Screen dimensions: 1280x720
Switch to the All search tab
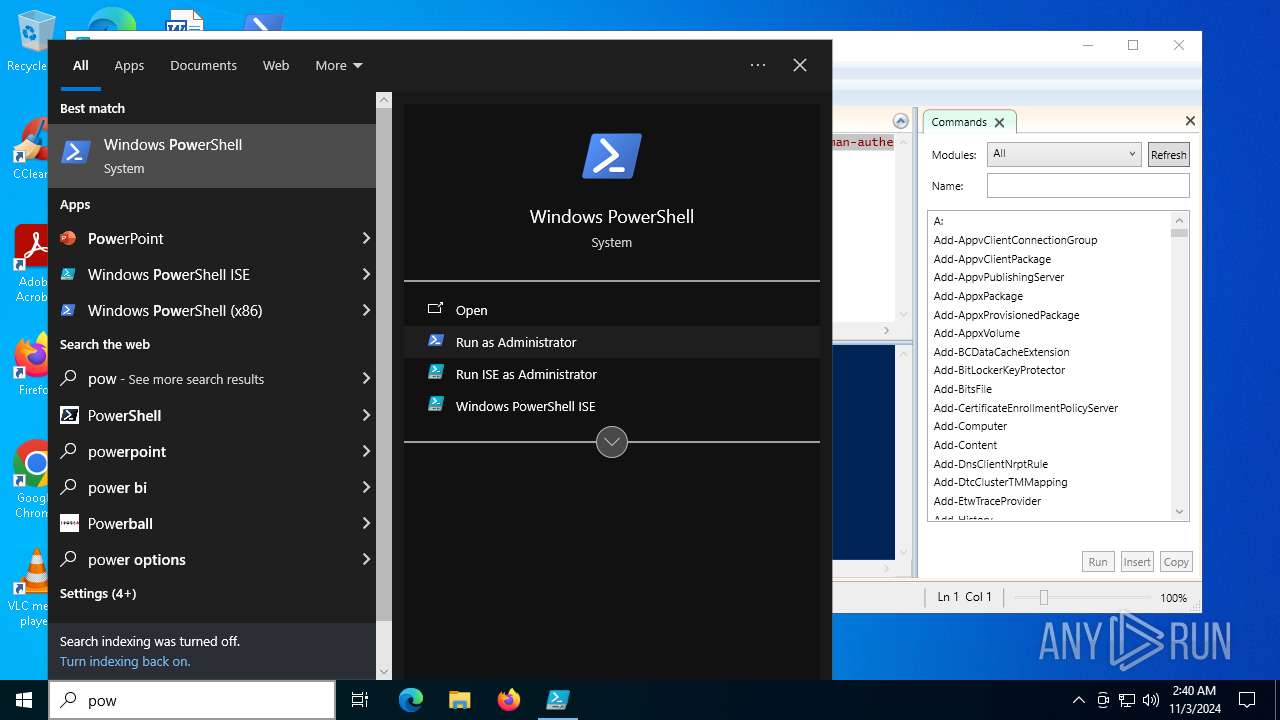(x=81, y=65)
